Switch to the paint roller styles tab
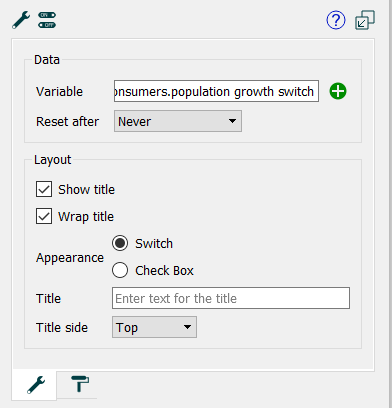Screen dimensions: 392x408 pos(80,384)
